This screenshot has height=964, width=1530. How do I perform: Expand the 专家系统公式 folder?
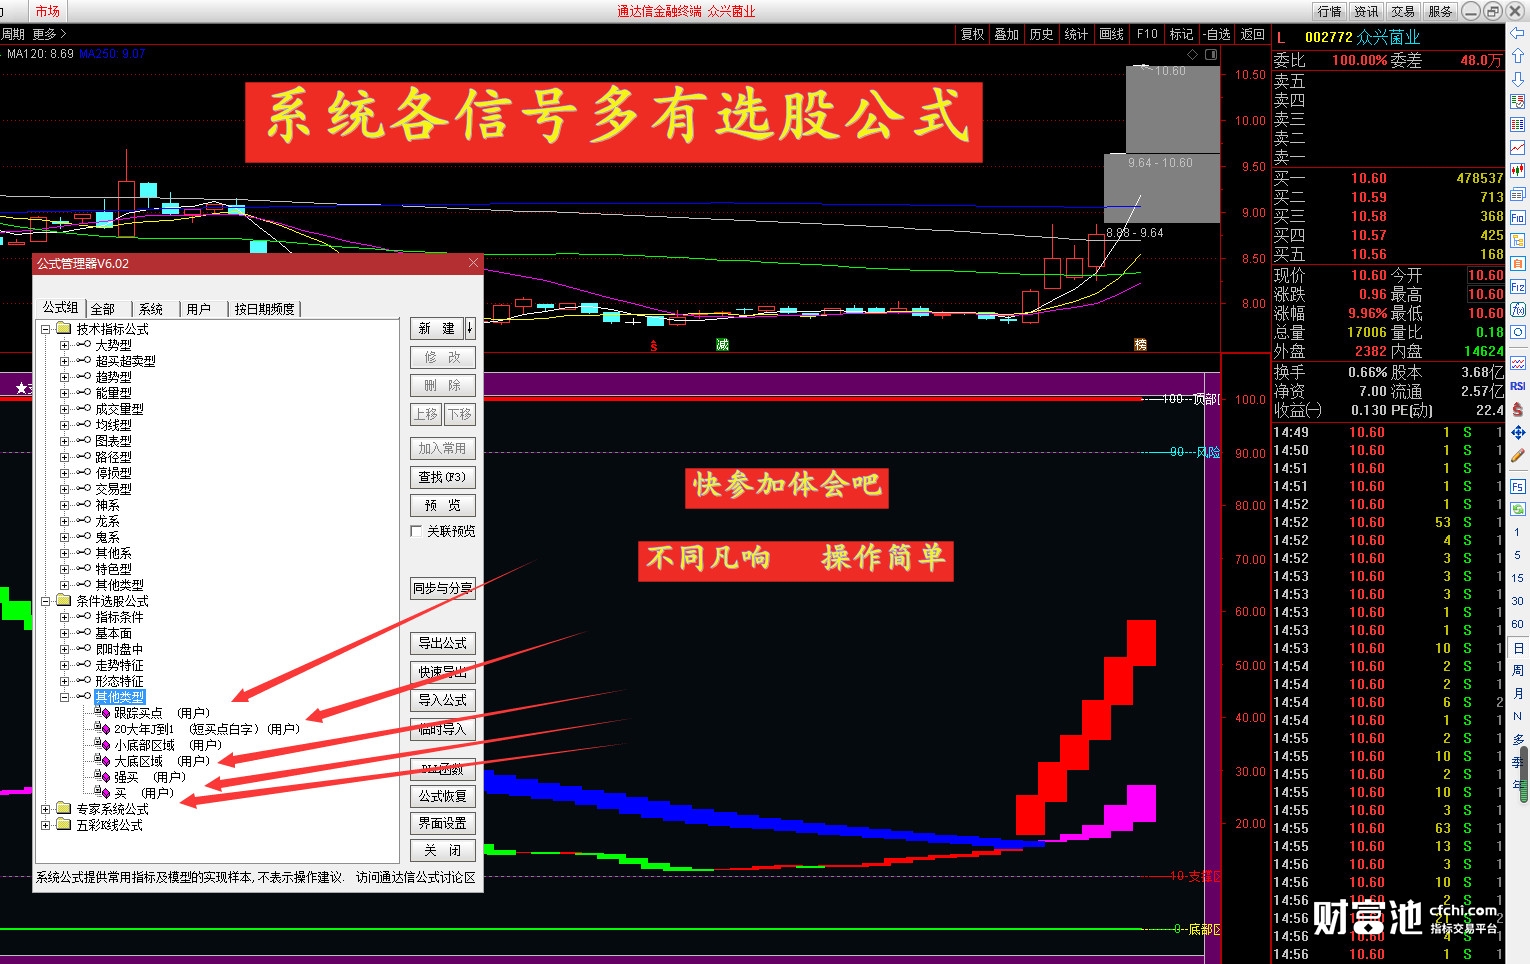tap(45, 809)
